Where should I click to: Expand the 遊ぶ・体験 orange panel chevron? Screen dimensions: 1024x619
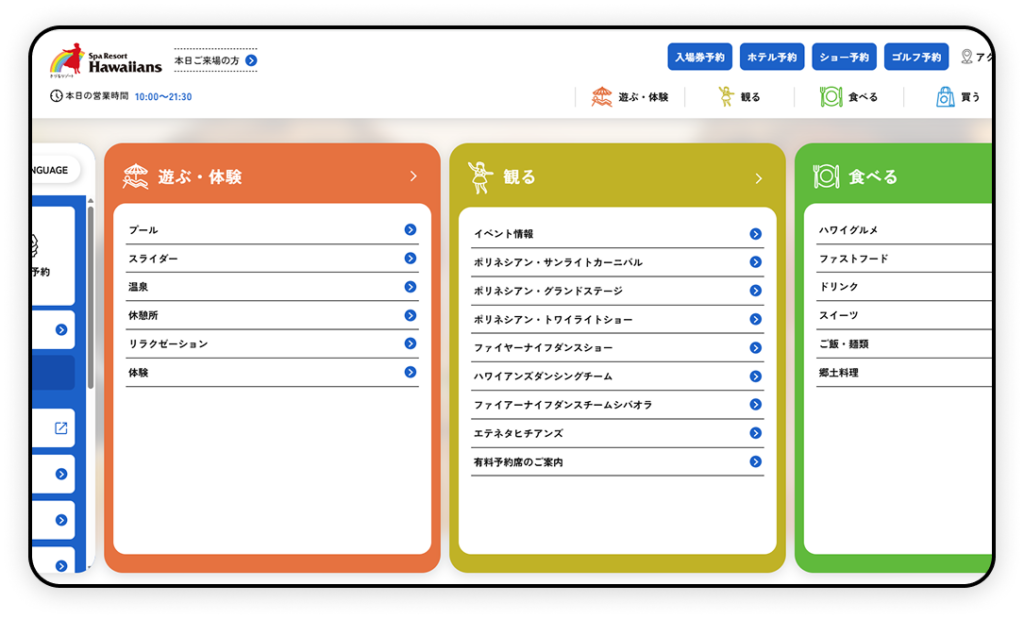pyautogui.click(x=413, y=177)
